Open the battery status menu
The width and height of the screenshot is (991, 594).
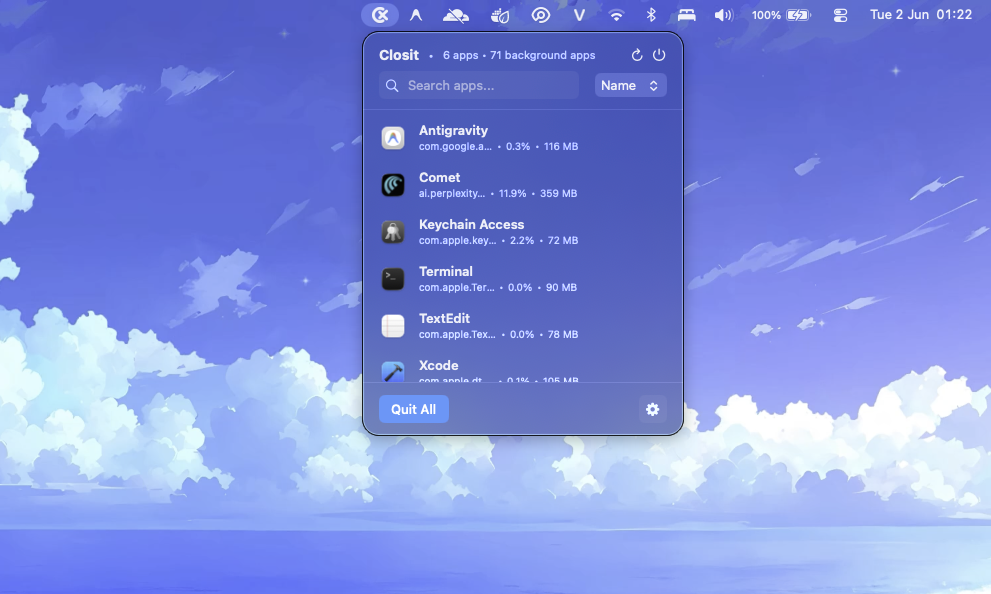pos(781,15)
